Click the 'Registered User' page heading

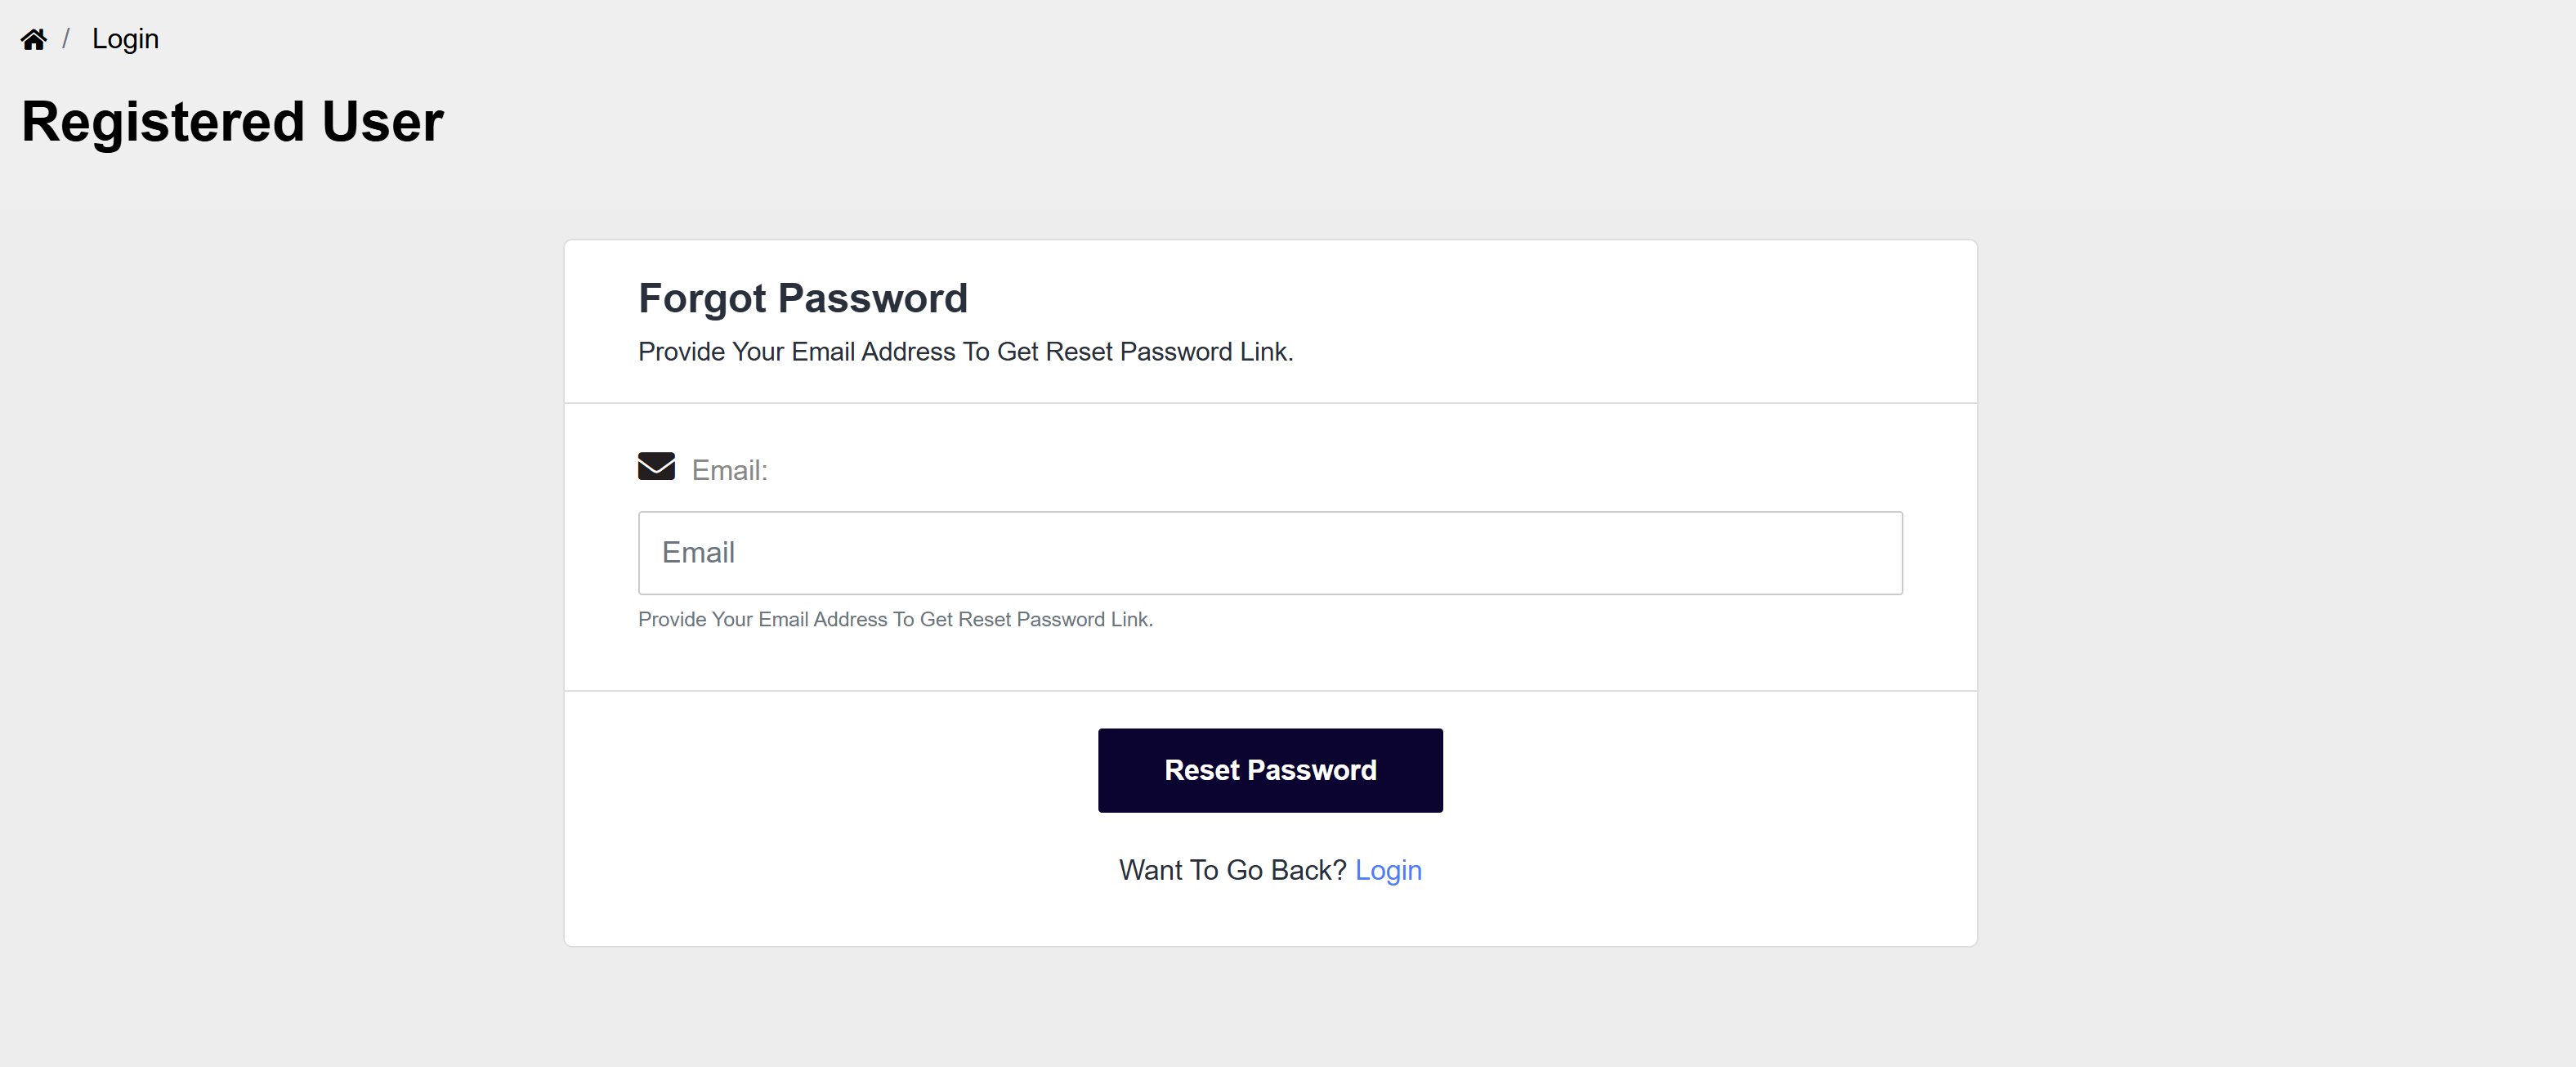(x=232, y=121)
